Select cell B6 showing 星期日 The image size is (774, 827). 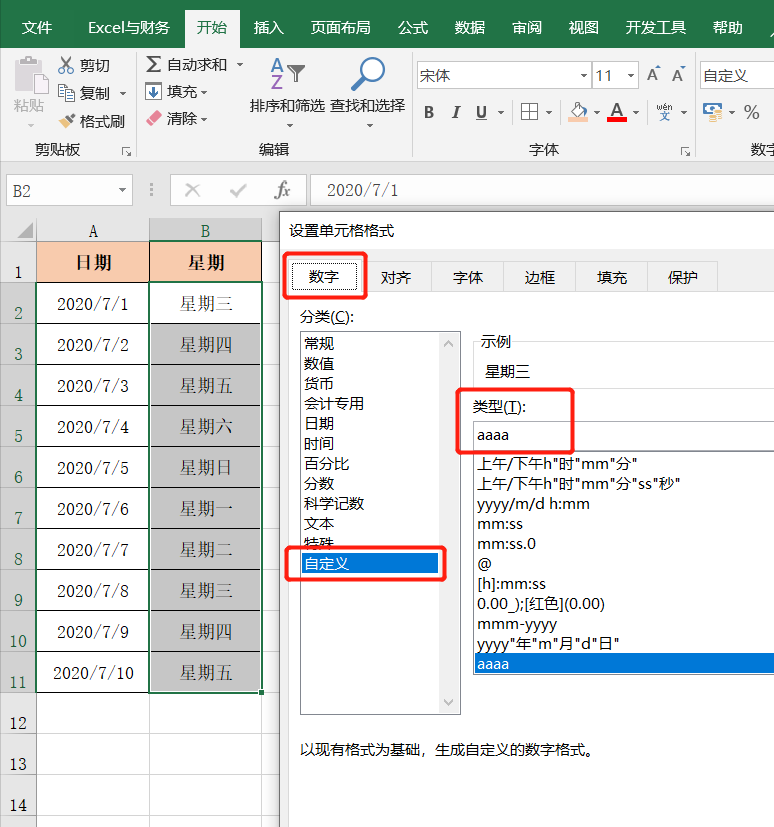(206, 467)
